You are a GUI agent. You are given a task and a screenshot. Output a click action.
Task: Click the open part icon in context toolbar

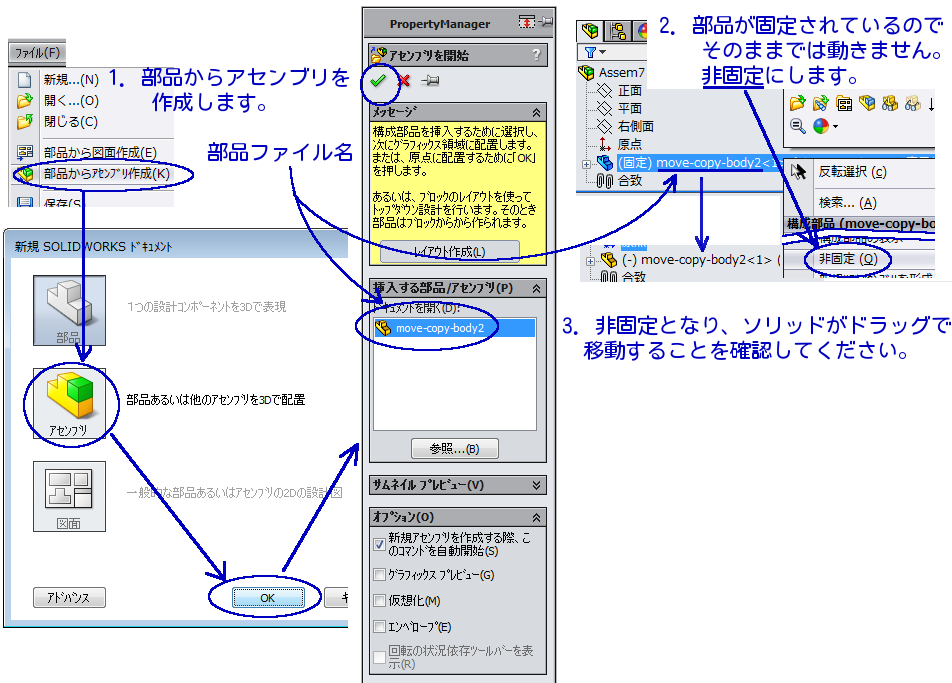click(797, 103)
